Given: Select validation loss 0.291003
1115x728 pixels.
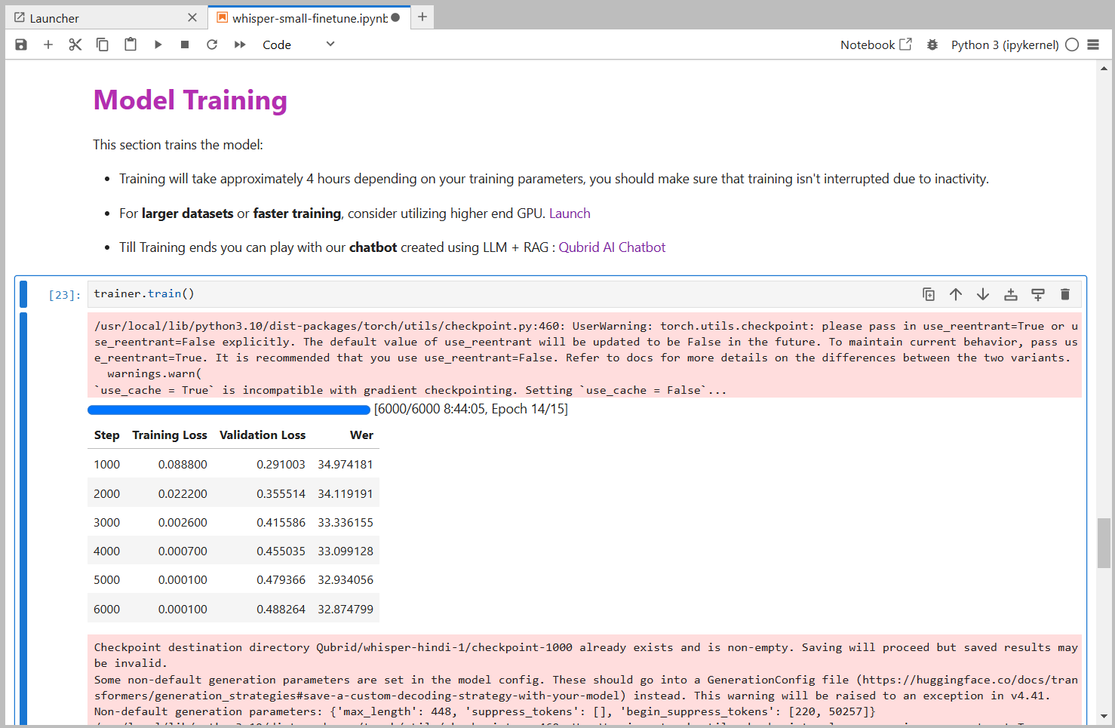Looking at the screenshot, I should 281,464.
